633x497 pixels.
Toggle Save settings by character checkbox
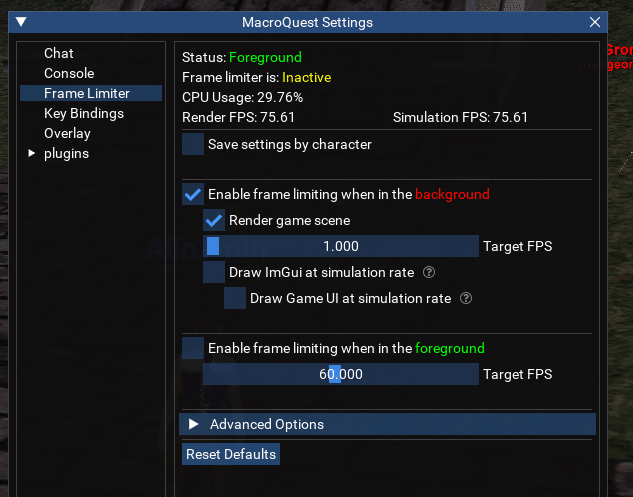coord(193,145)
